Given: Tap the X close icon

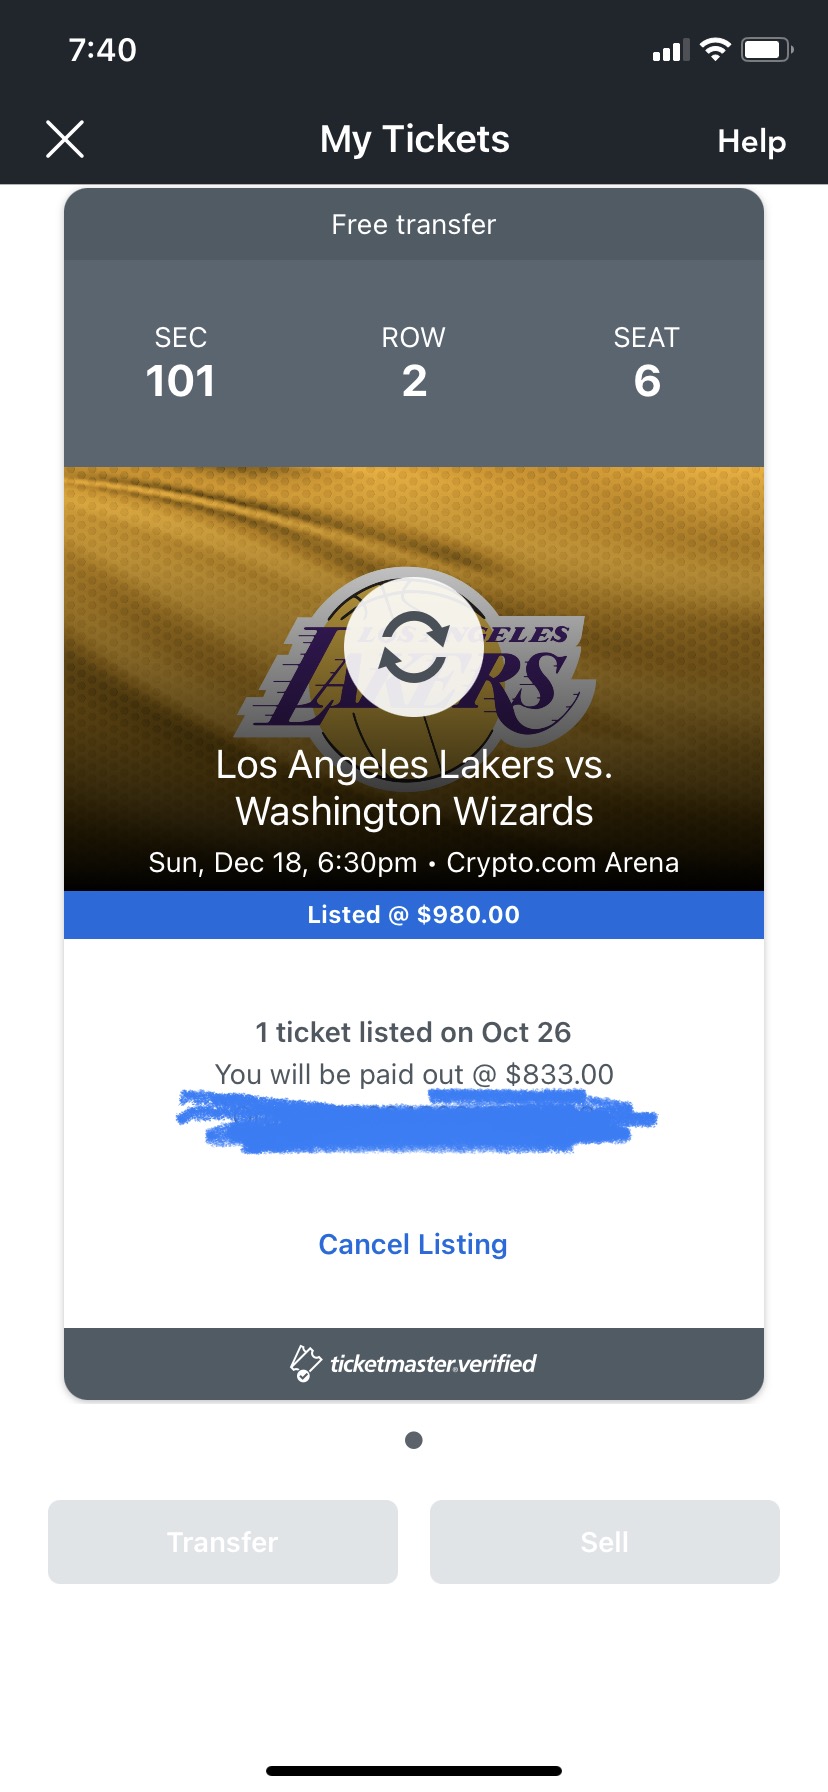Looking at the screenshot, I should [65, 140].
